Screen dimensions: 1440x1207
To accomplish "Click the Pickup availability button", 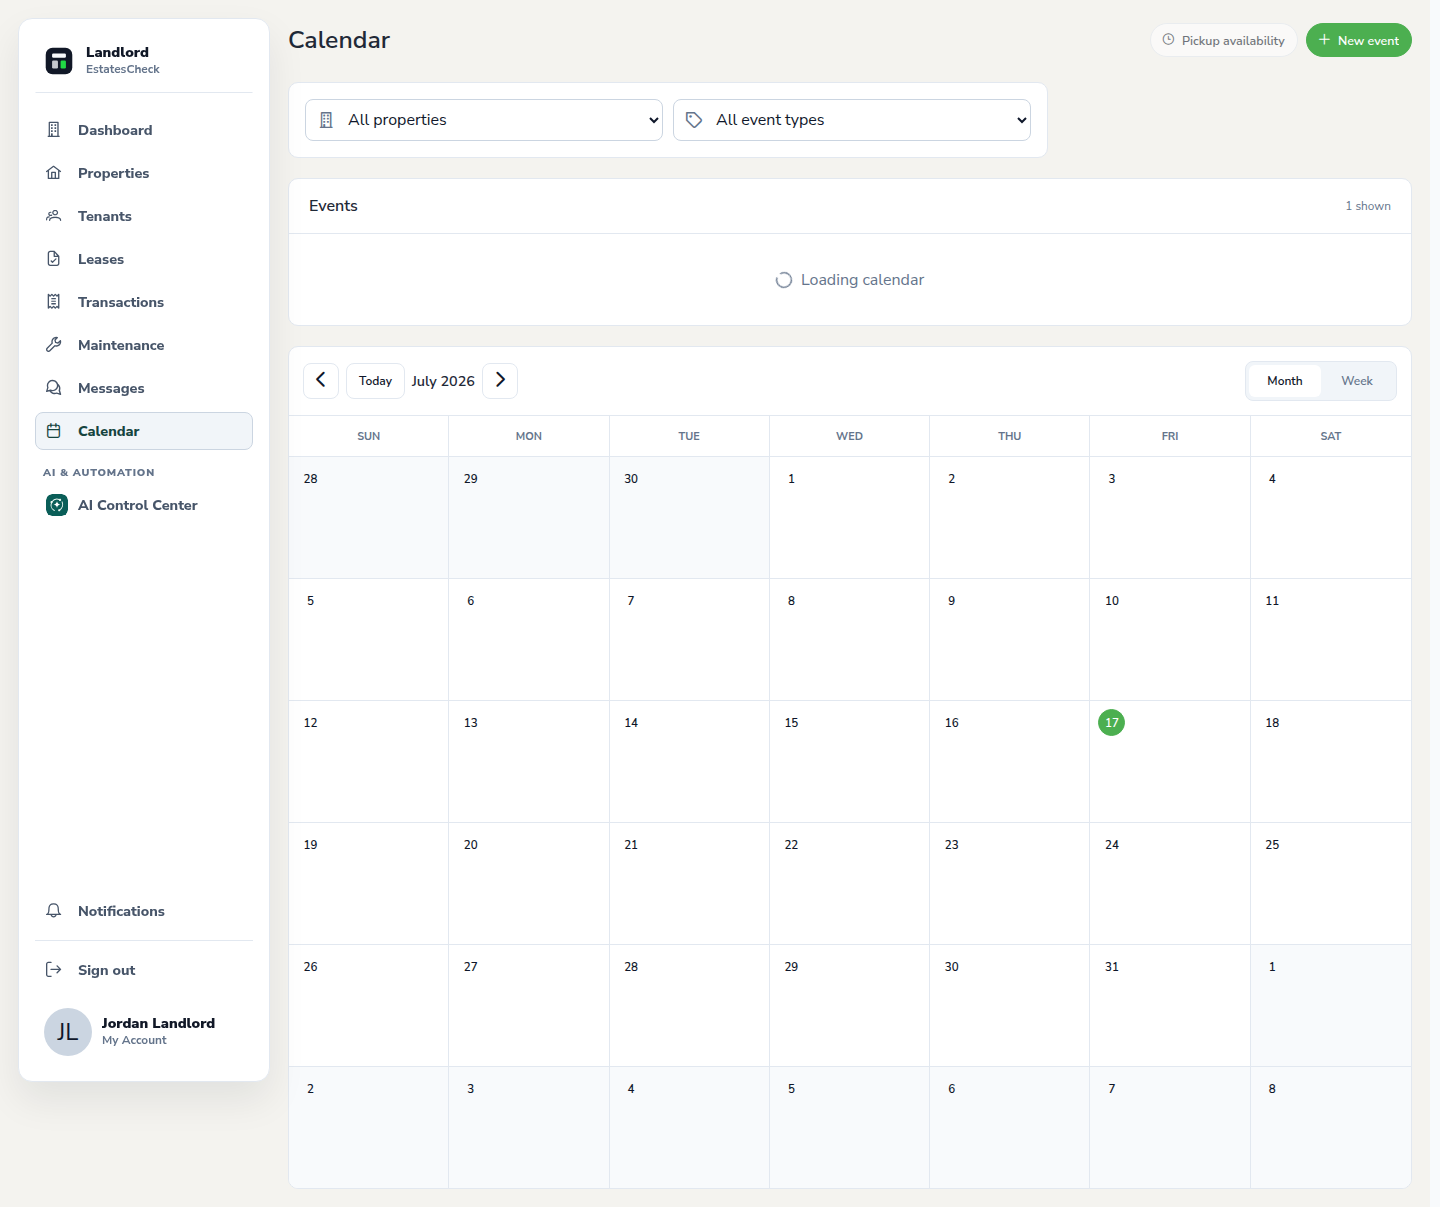I will pos(1224,40).
